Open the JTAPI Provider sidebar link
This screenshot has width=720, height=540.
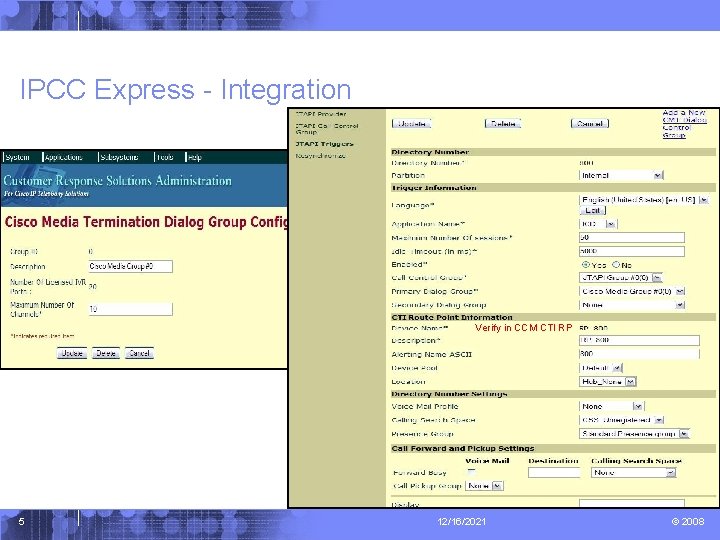(321, 114)
